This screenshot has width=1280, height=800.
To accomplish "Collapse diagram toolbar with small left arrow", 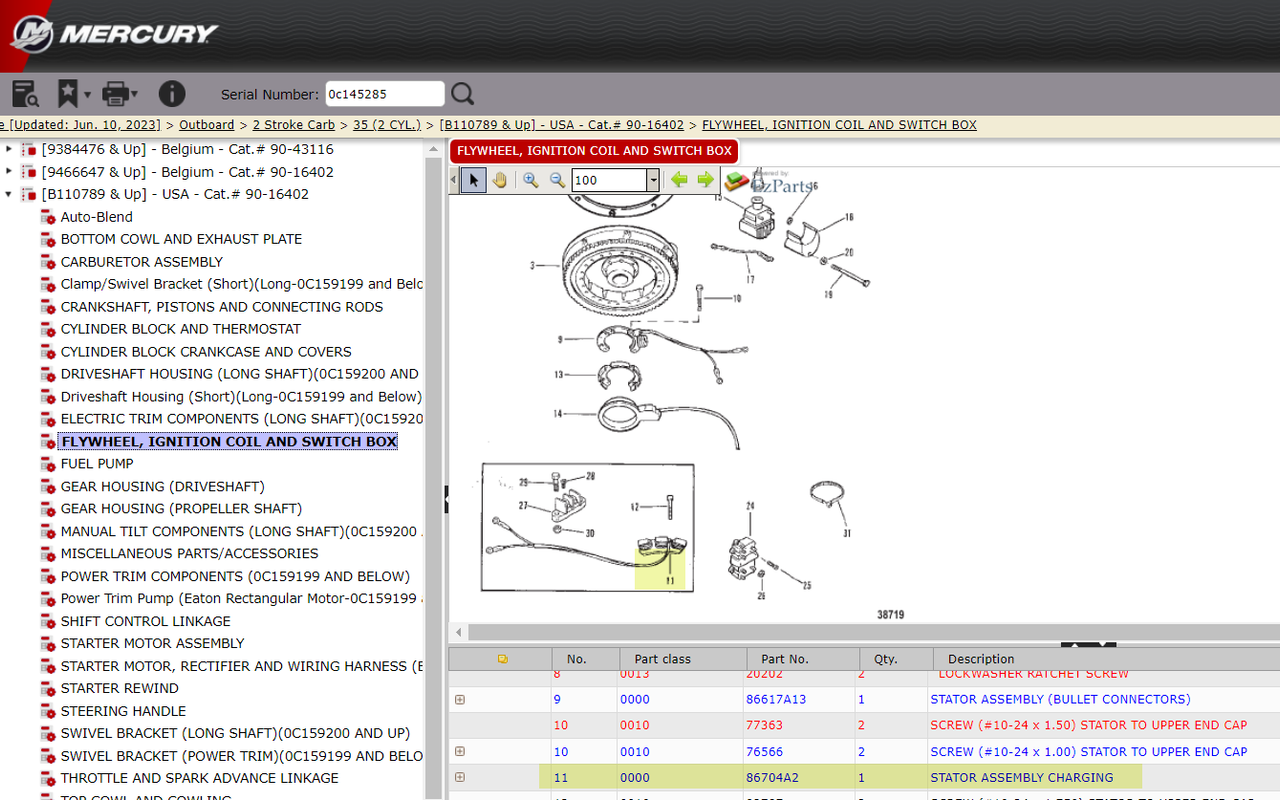I will 454,180.
